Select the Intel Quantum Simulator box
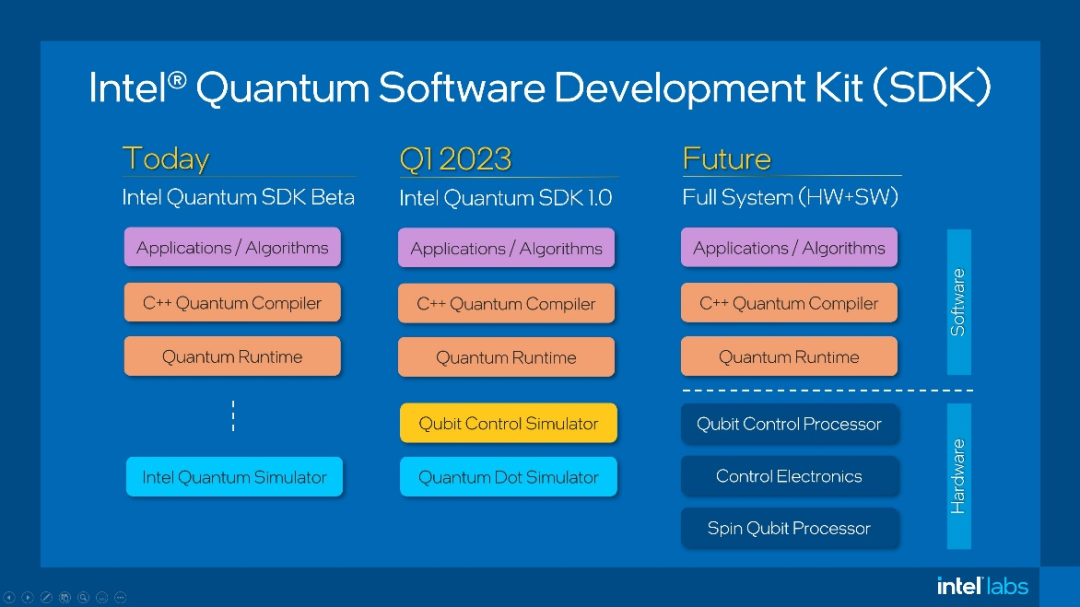The width and height of the screenshot is (1080, 607). pos(234,477)
